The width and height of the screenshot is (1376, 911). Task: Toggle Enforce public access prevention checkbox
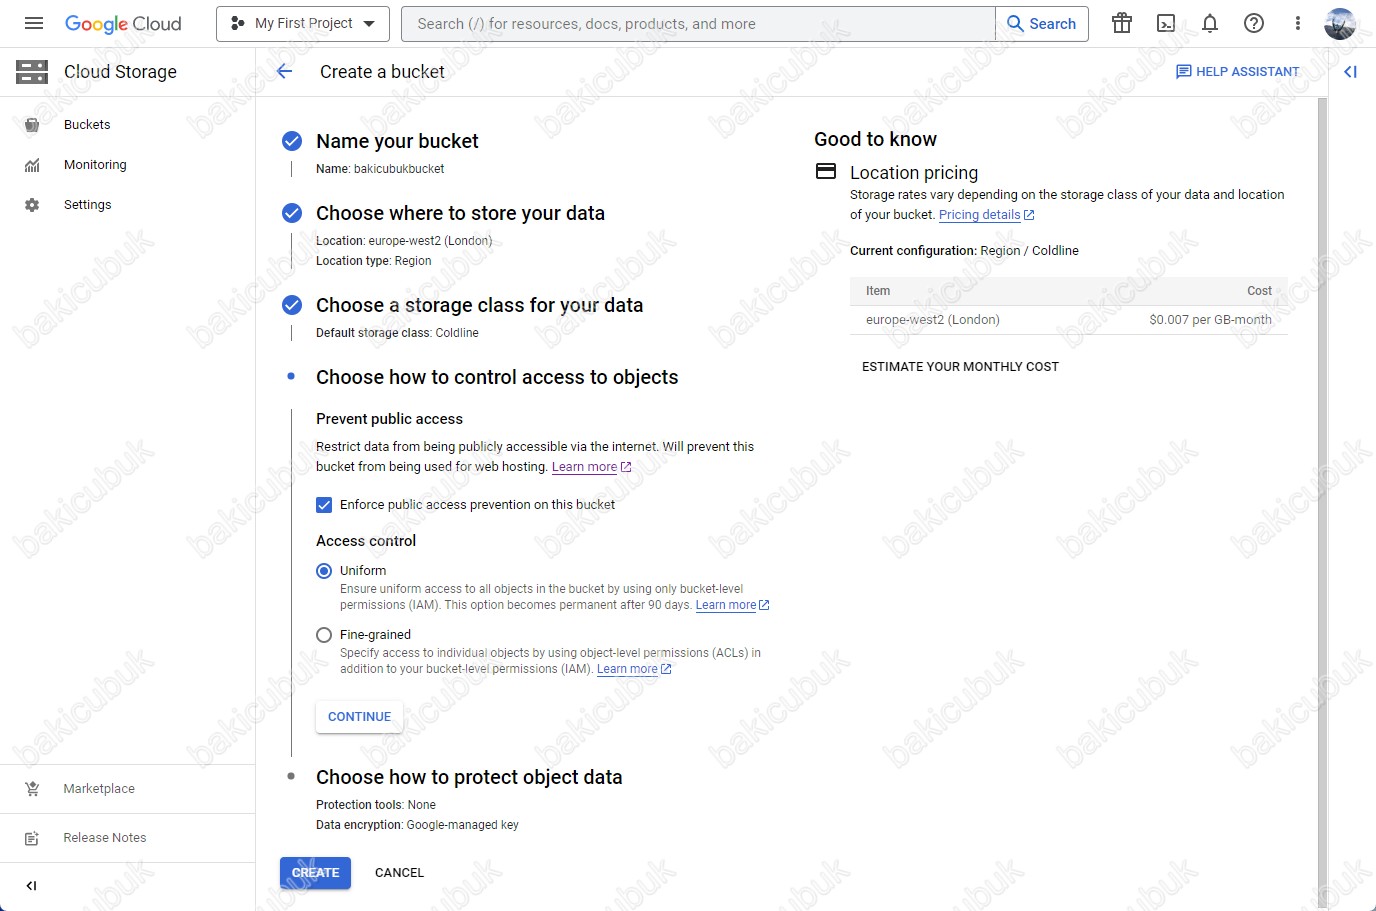coord(324,505)
